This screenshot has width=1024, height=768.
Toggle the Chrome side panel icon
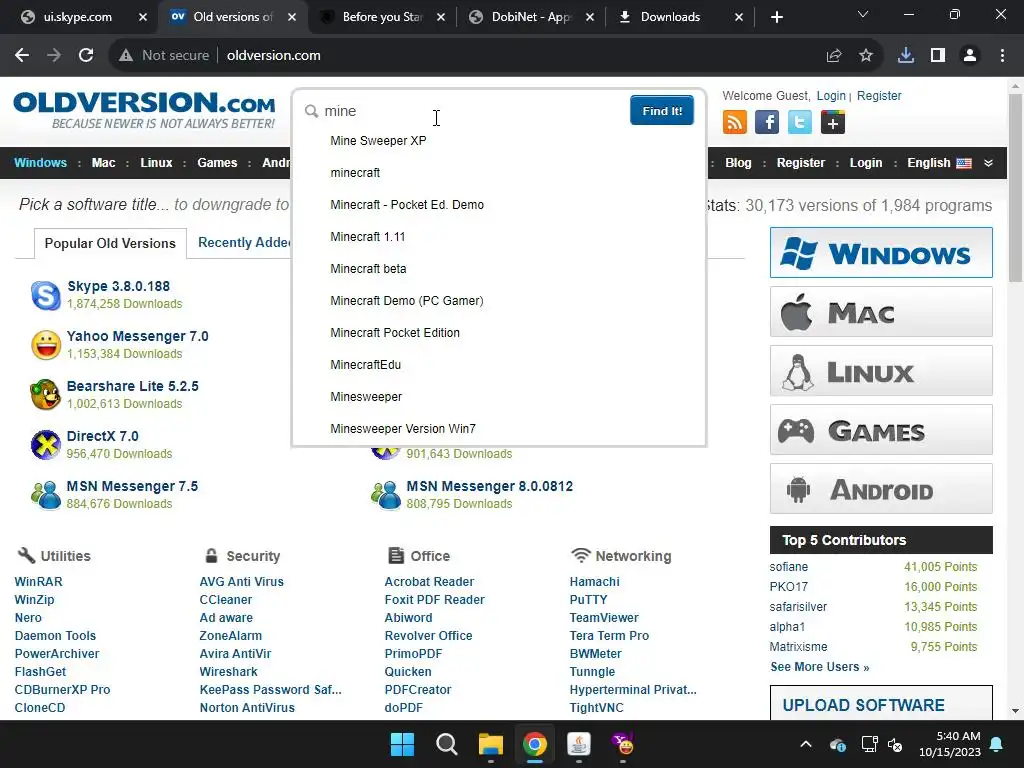click(938, 56)
